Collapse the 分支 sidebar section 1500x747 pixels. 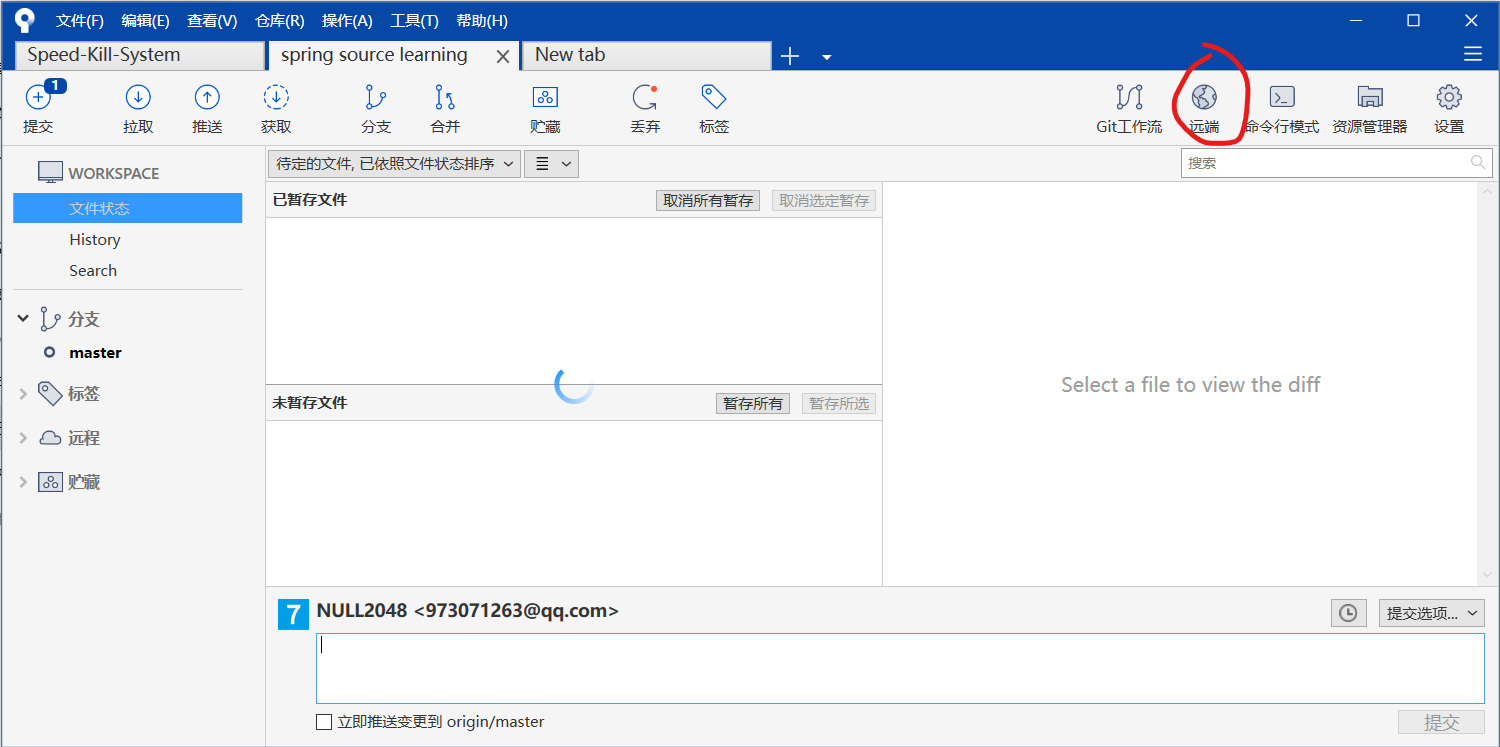click(x=23, y=319)
